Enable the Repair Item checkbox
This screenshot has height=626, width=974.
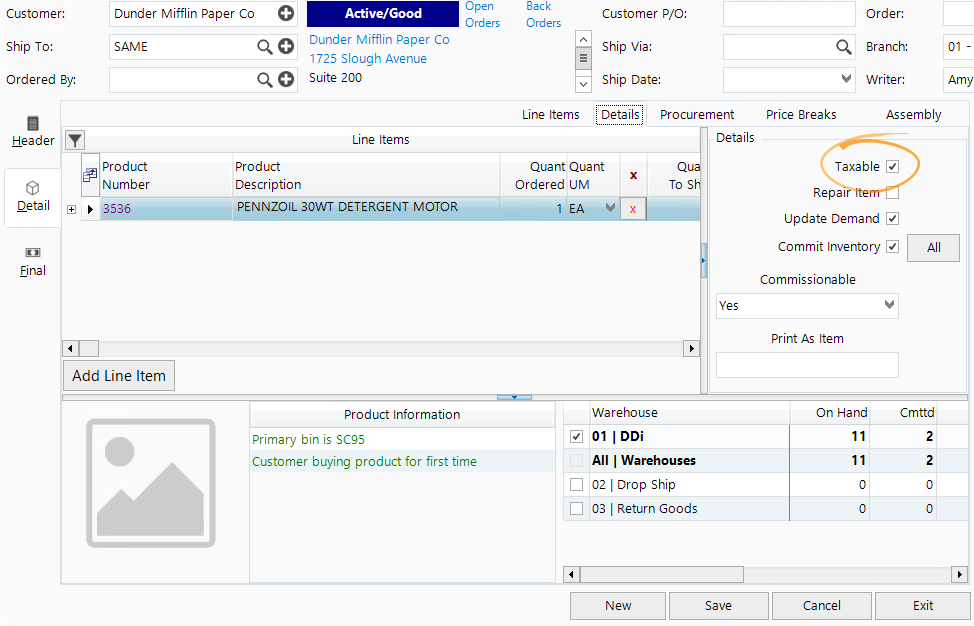[x=891, y=192]
